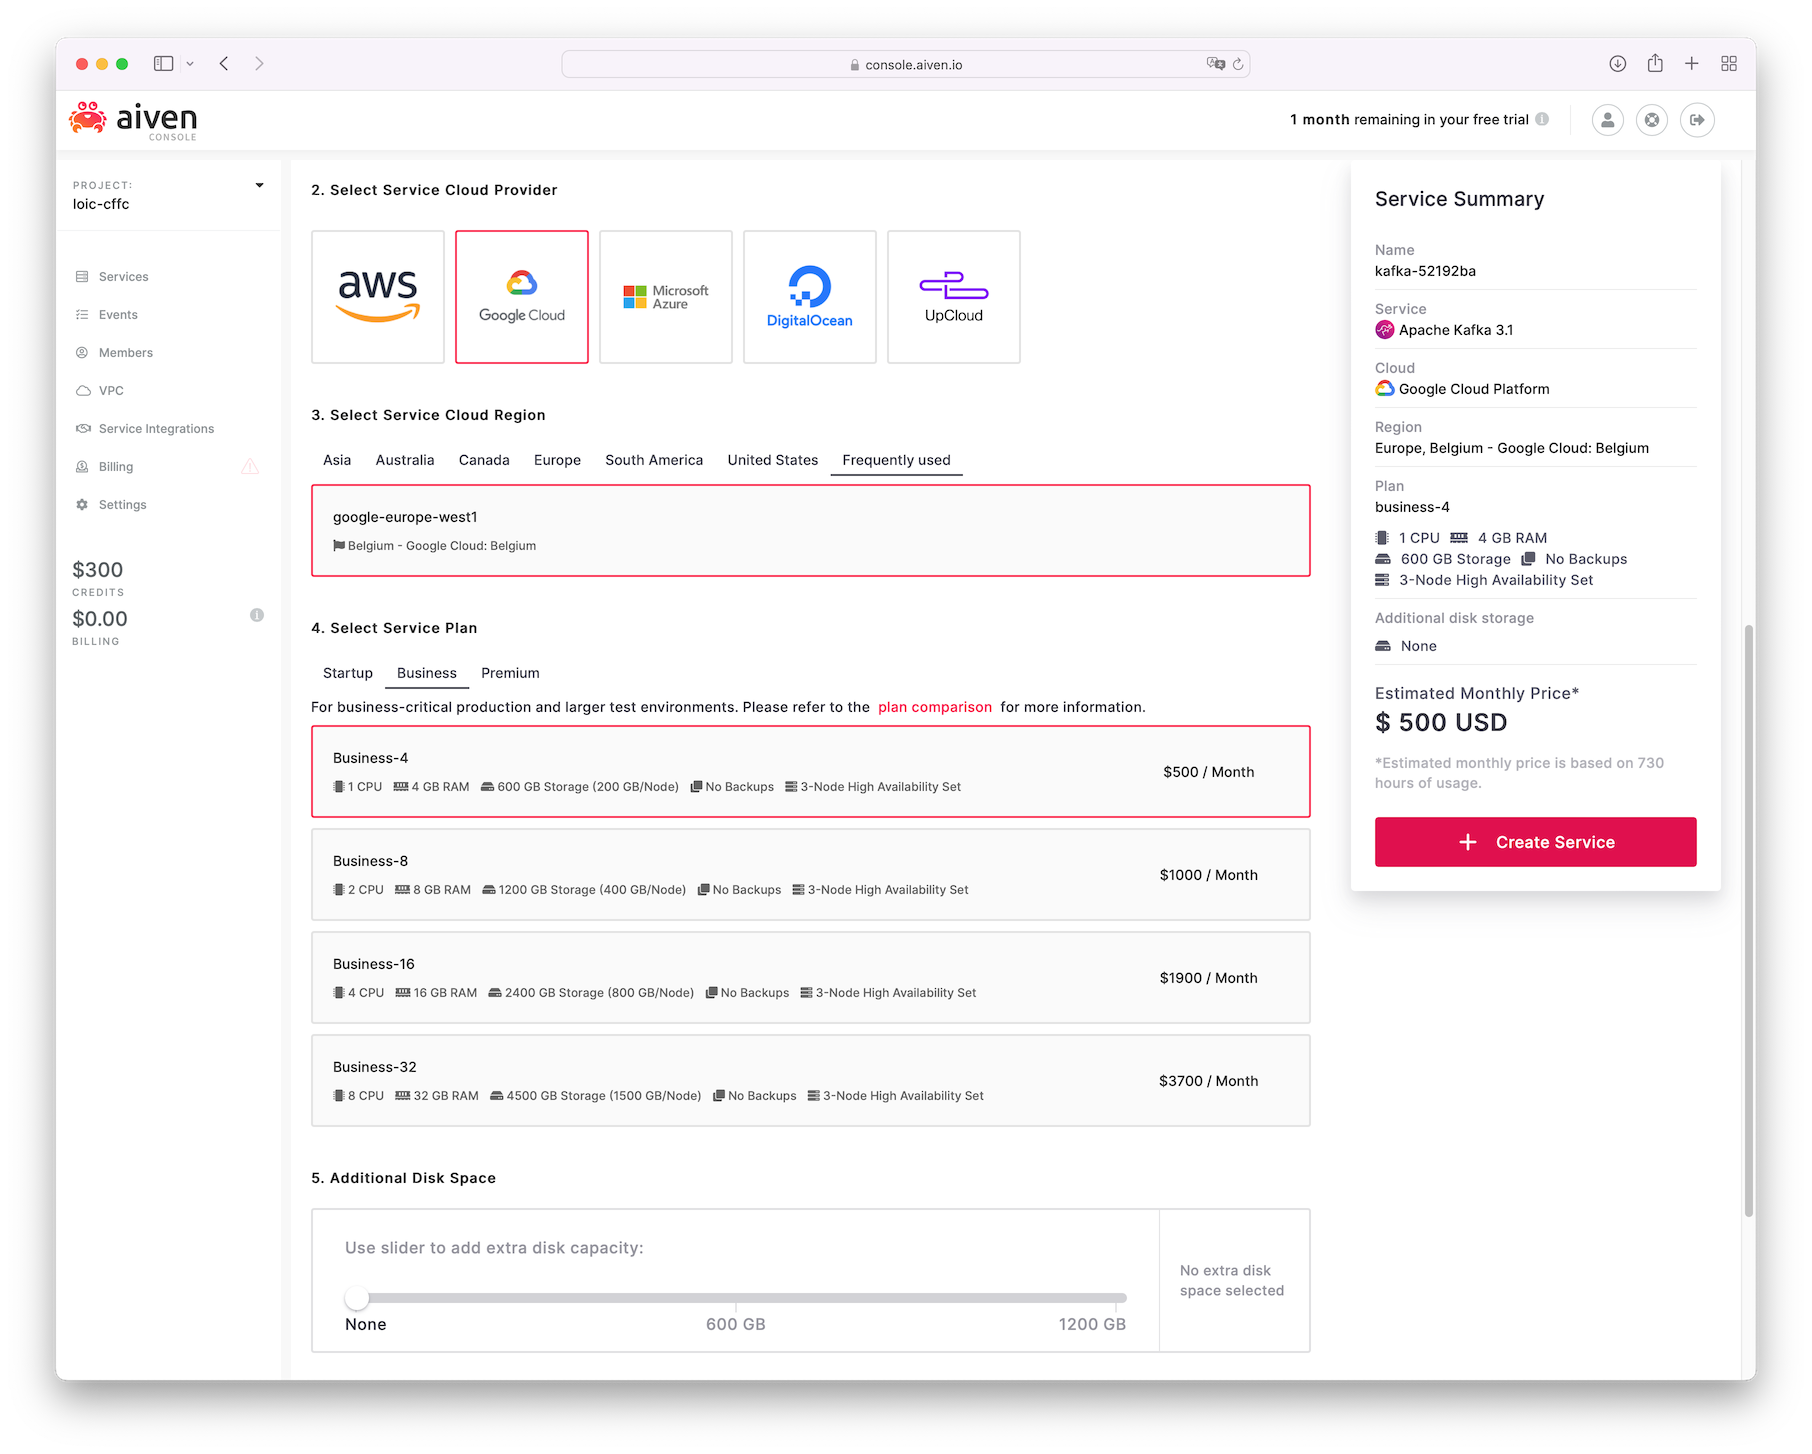Click the billing info icon in sidebar

point(257,615)
